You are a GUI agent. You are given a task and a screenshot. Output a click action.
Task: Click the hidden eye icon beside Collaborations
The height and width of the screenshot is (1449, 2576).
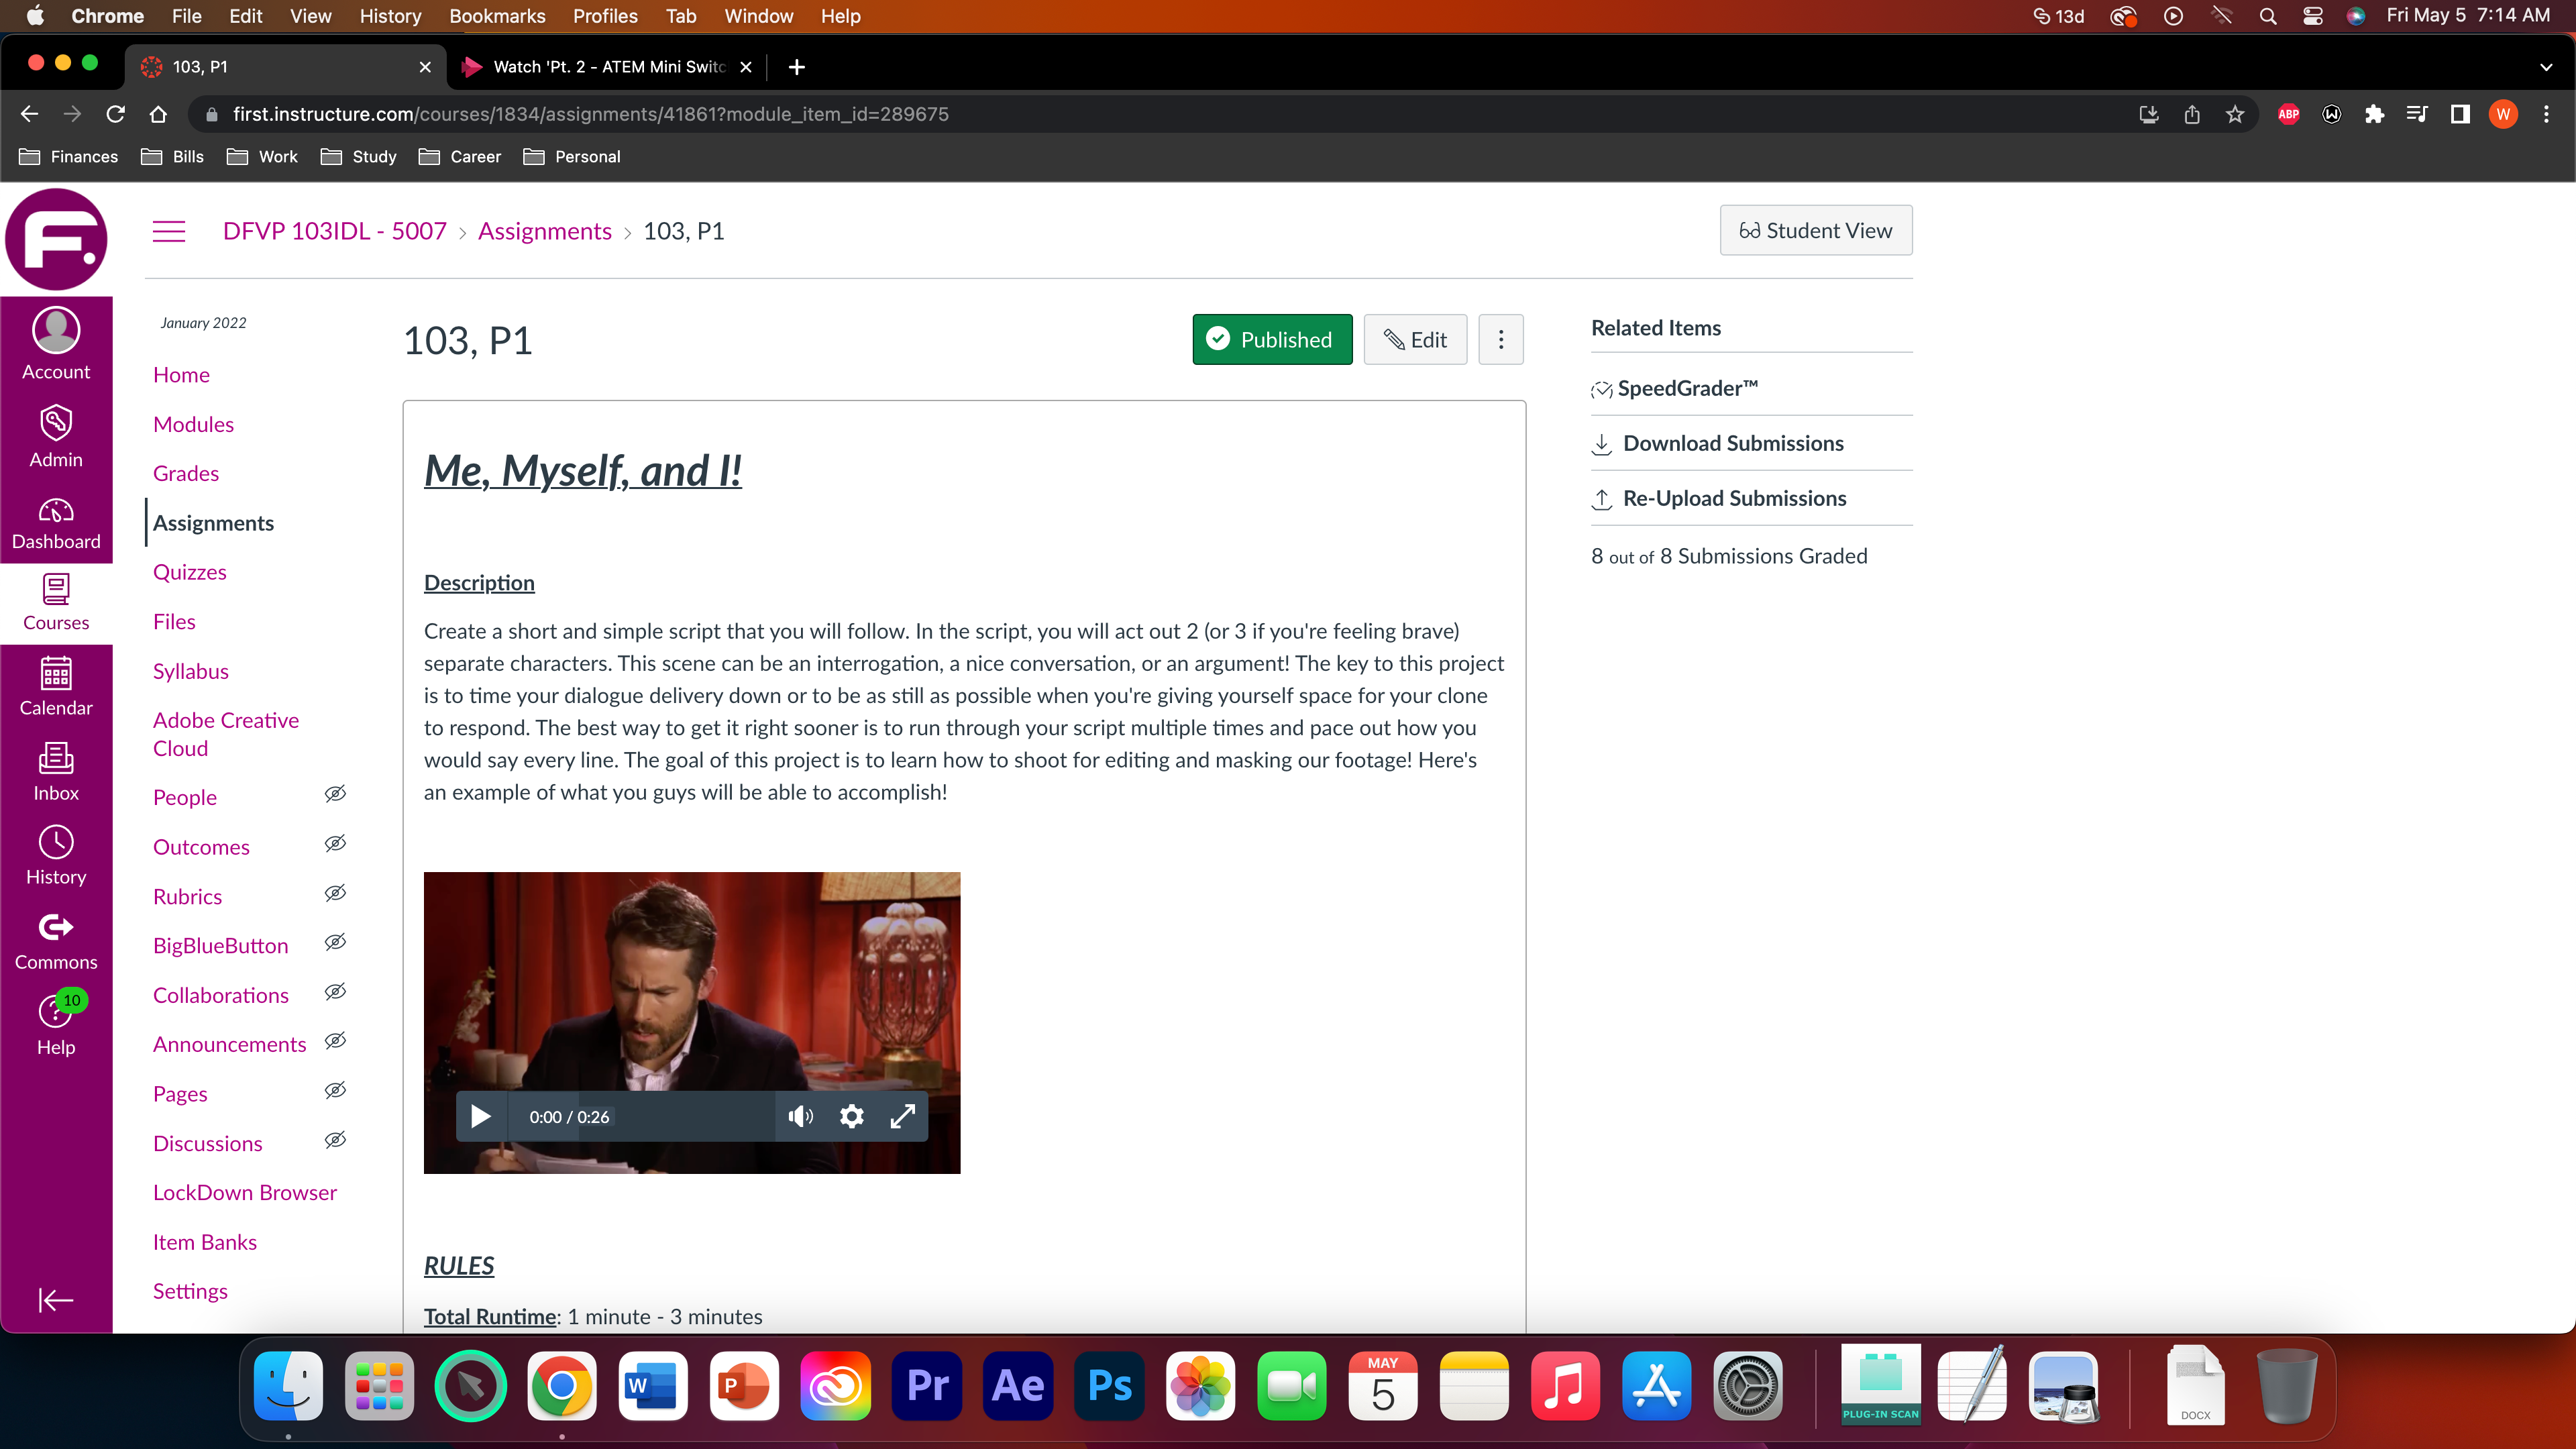point(336,992)
